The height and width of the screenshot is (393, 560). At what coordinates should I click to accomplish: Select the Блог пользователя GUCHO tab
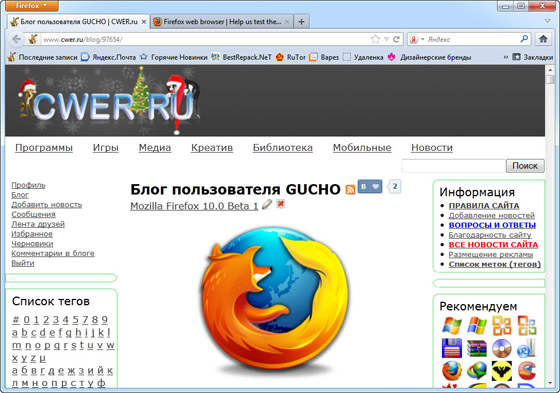click(79, 22)
